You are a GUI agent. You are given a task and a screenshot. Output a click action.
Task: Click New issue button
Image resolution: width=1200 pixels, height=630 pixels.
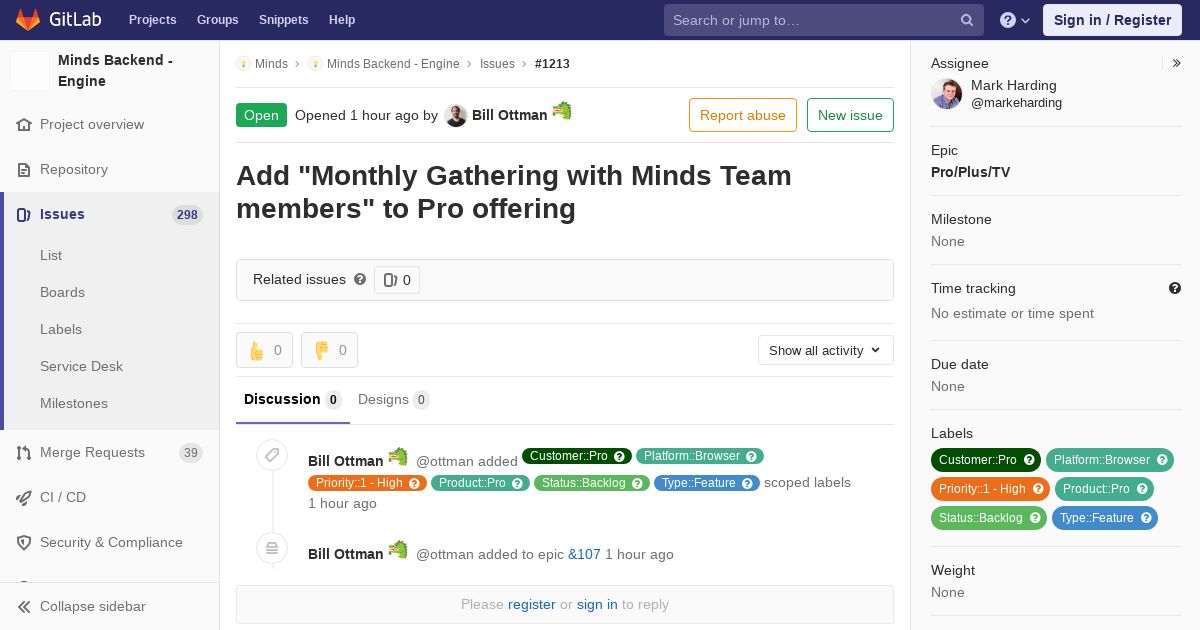tap(850, 115)
